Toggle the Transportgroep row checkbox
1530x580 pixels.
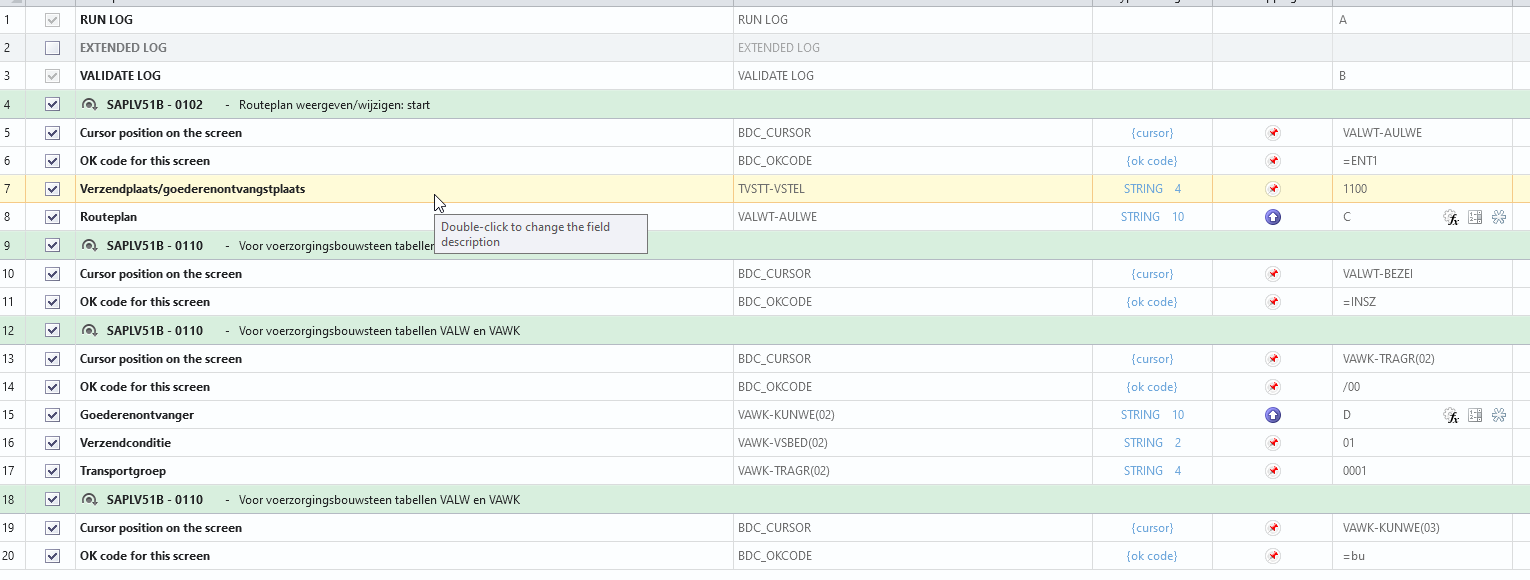click(x=53, y=471)
